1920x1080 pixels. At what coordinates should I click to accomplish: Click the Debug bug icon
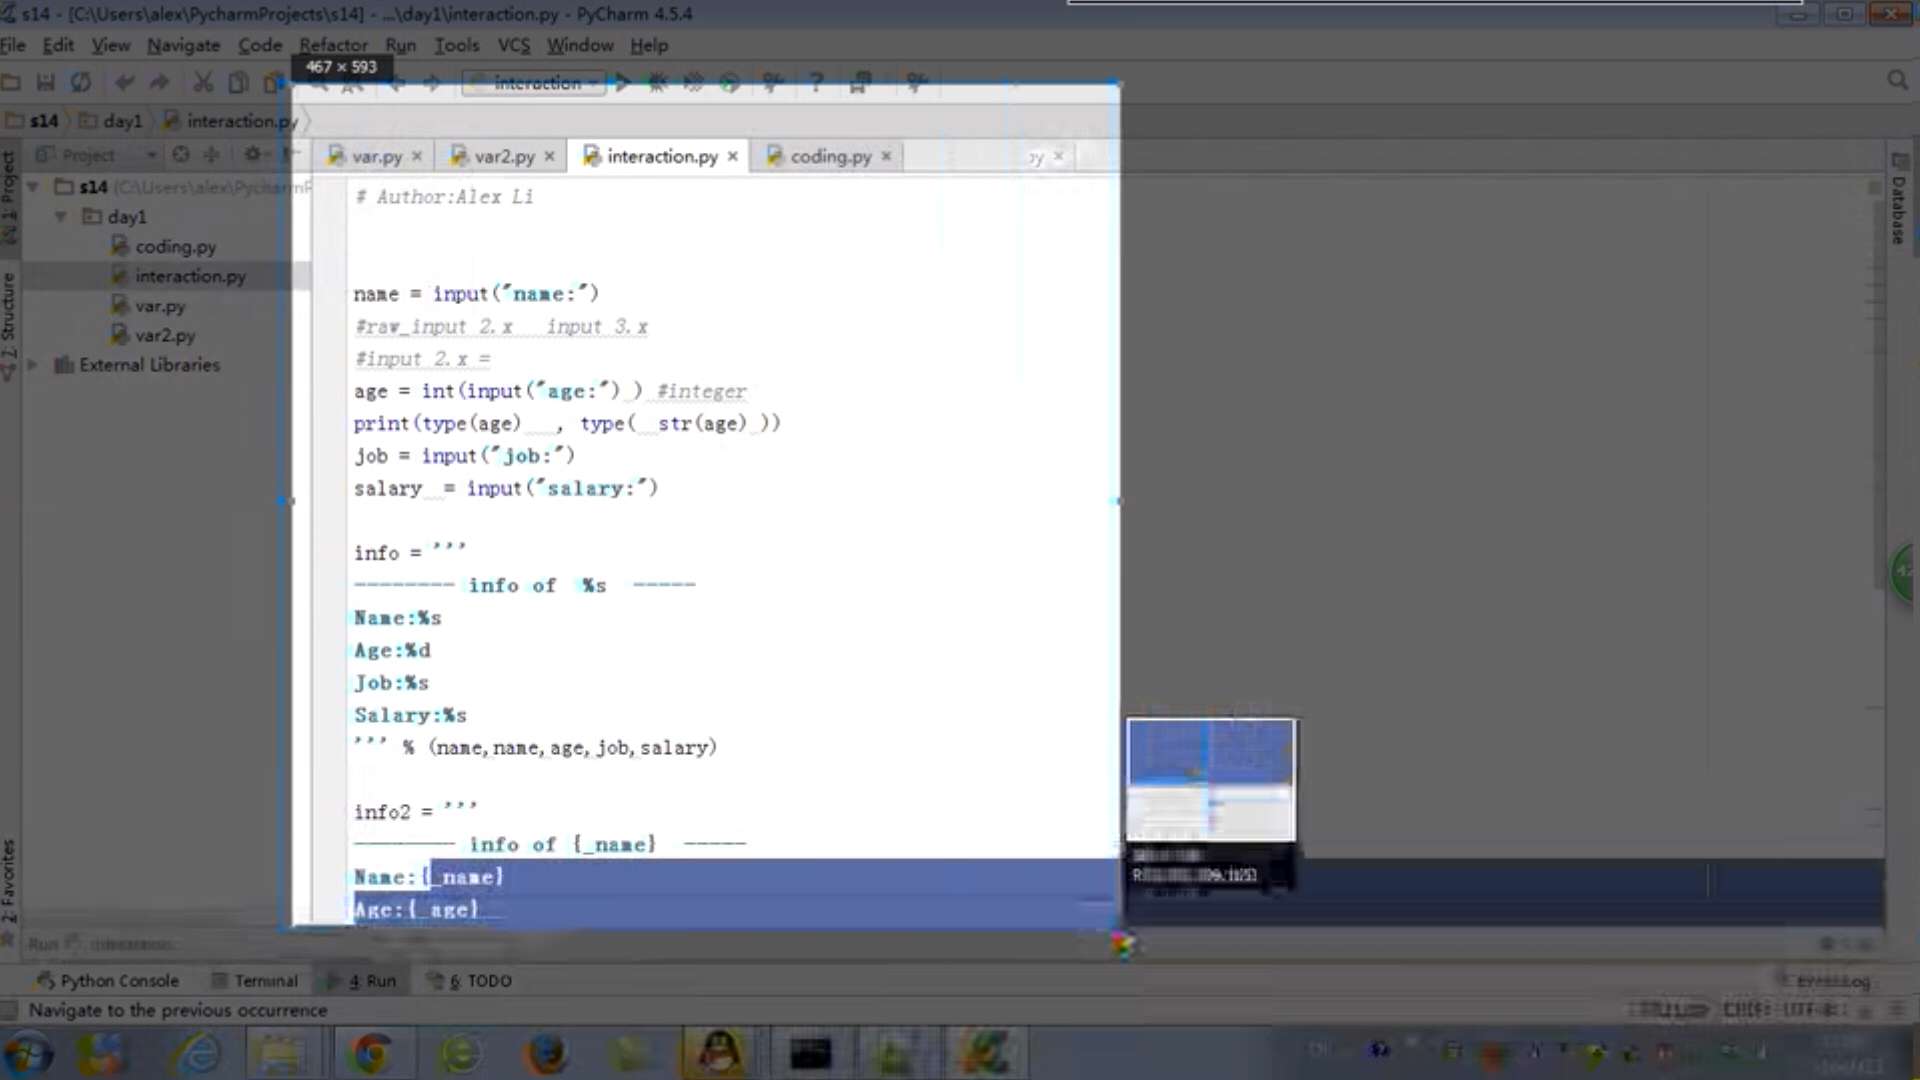657,83
